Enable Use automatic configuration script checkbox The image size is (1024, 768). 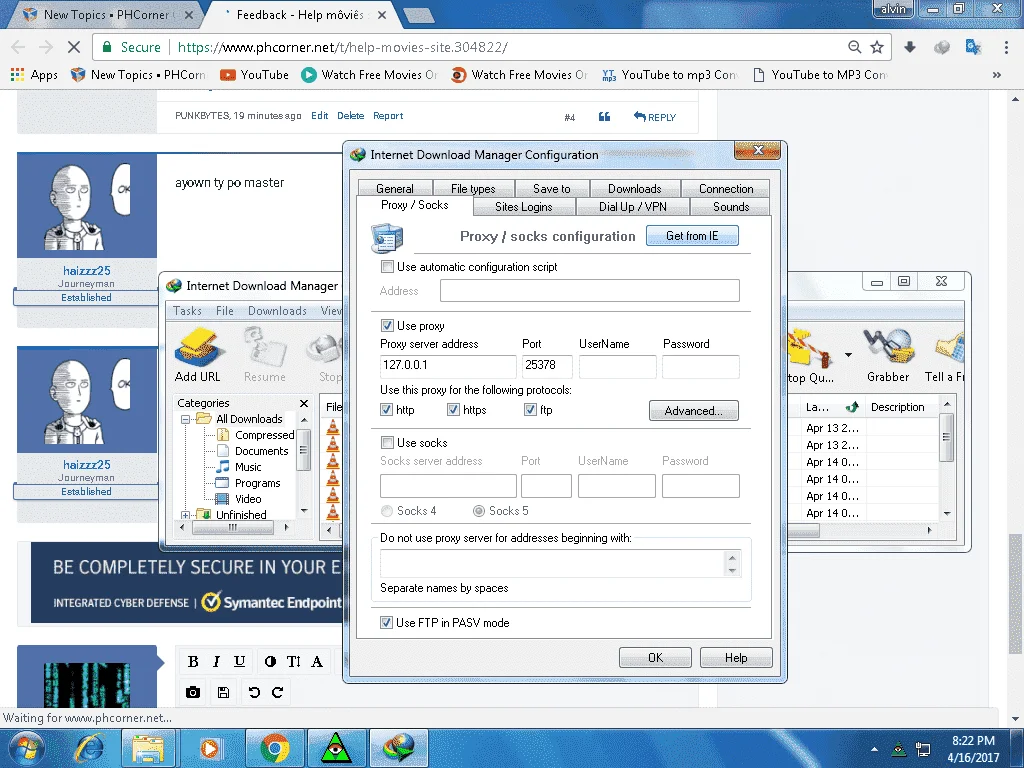(387, 266)
